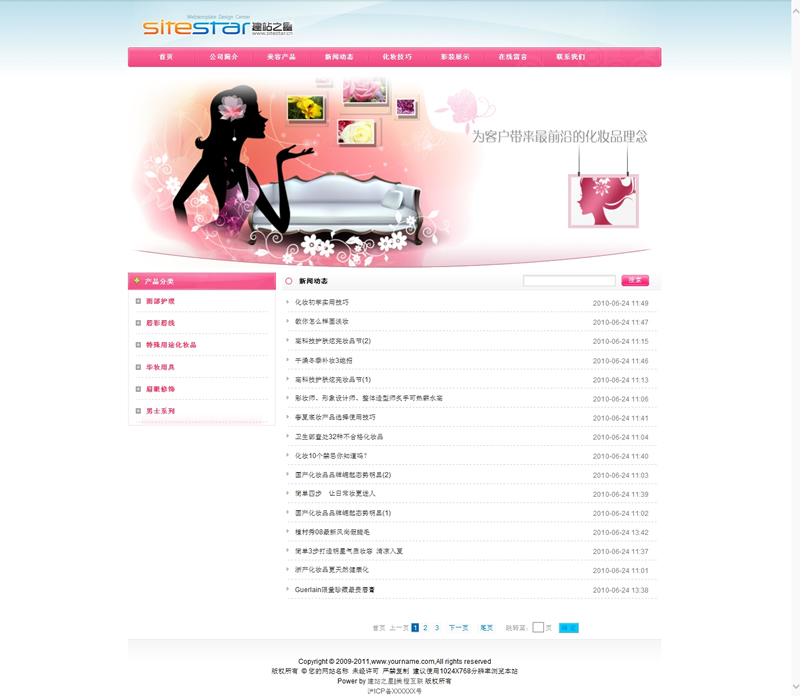Click the arrow bullet on the 13:42 news row
Screen dimensions: 800x696
[288, 531]
